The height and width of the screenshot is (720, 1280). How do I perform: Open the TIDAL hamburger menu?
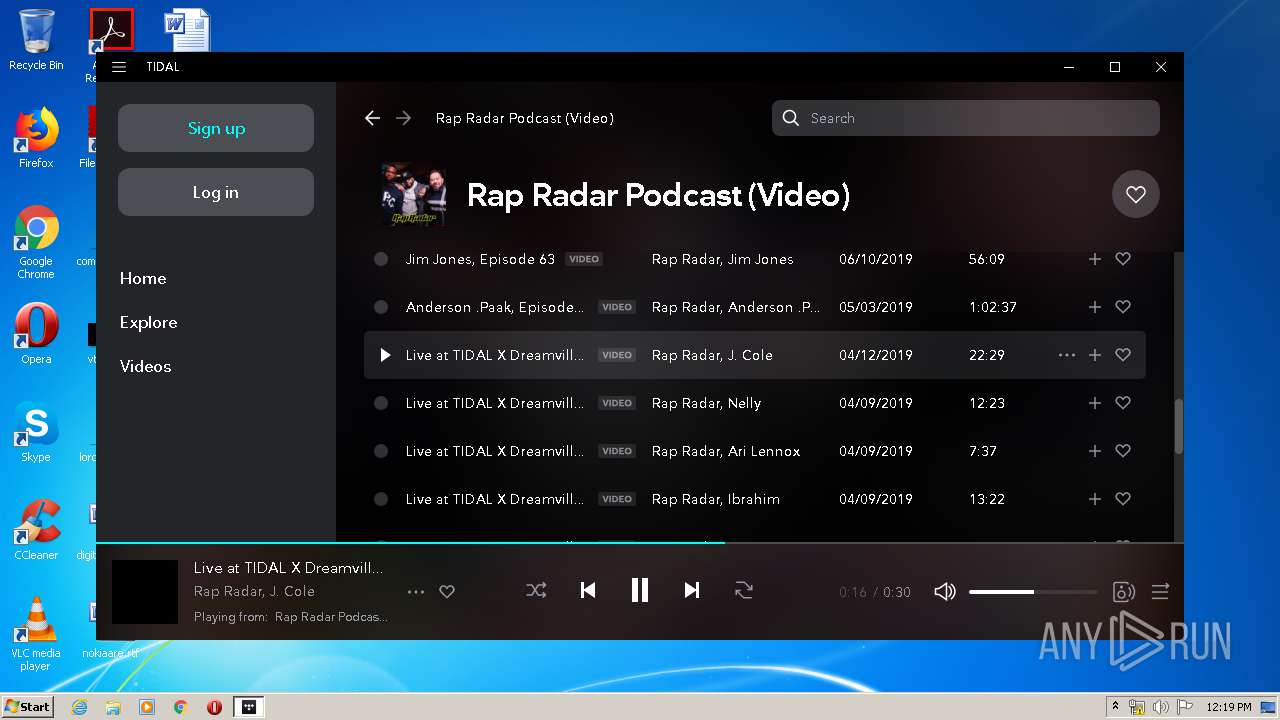pos(119,67)
